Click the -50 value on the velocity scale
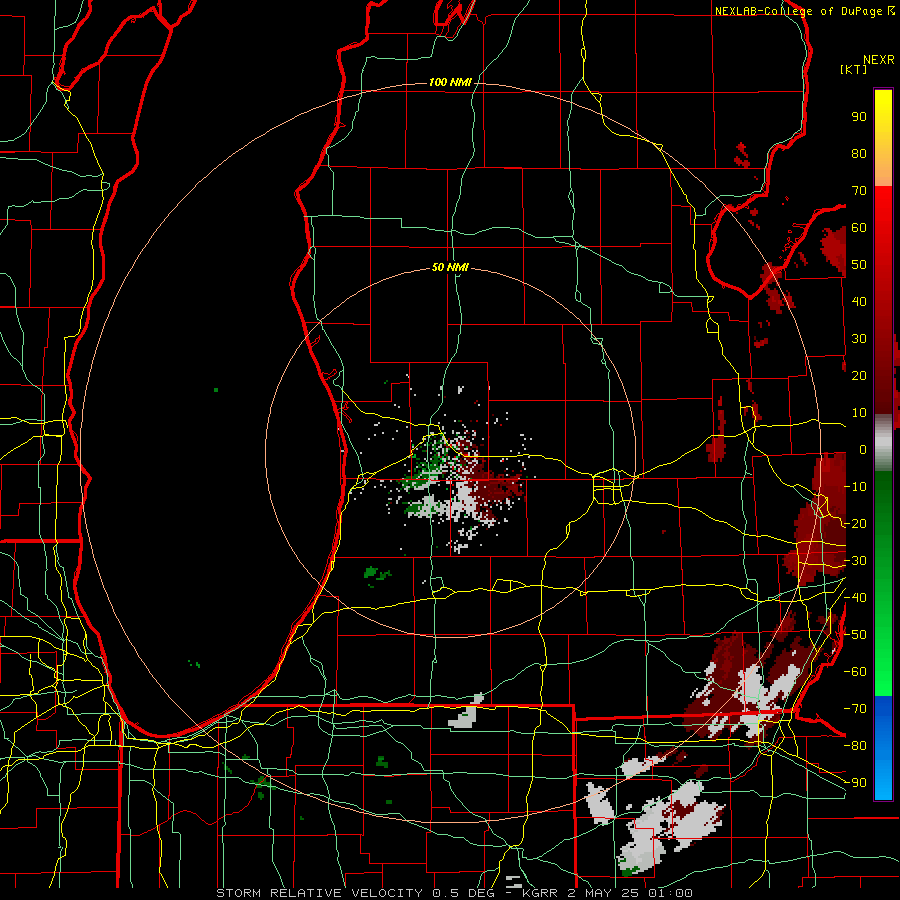The height and width of the screenshot is (900, 900). (x=855, y=635)
